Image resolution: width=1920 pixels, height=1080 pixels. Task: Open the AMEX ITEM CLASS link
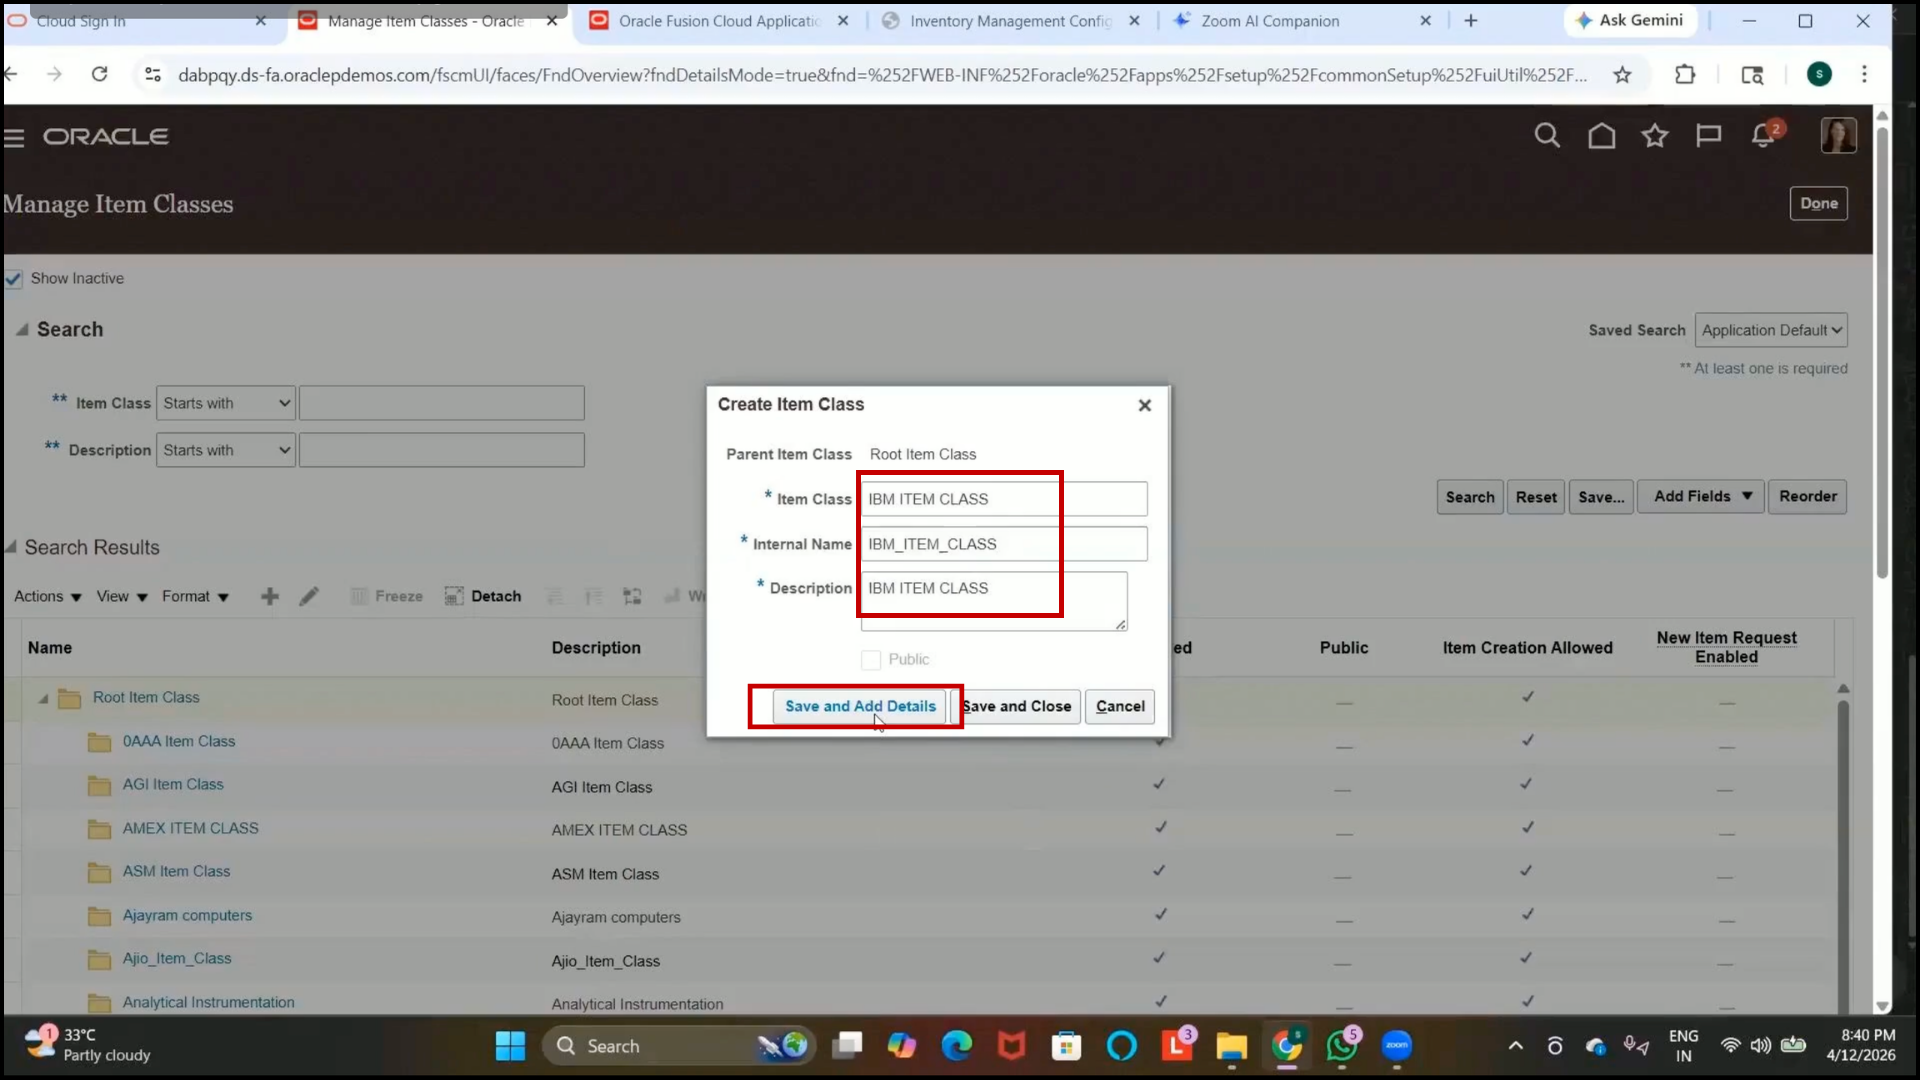(x=190, y=828)
